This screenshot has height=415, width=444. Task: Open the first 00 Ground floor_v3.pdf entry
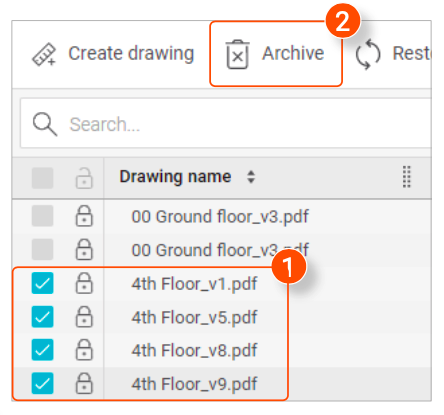click(220, 217)
